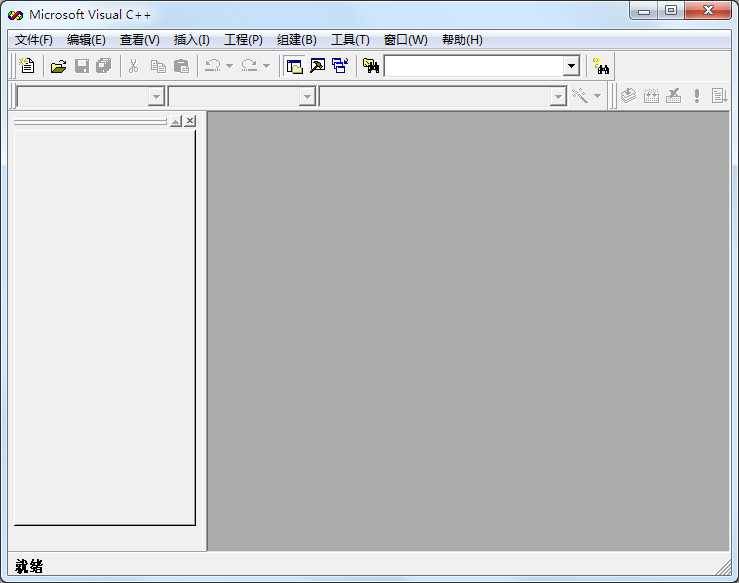The width and height of the screenshot is (739, 583).
Task: Maximize the Microsoft Visual C++ window
Action: click(x=671, y=10)
